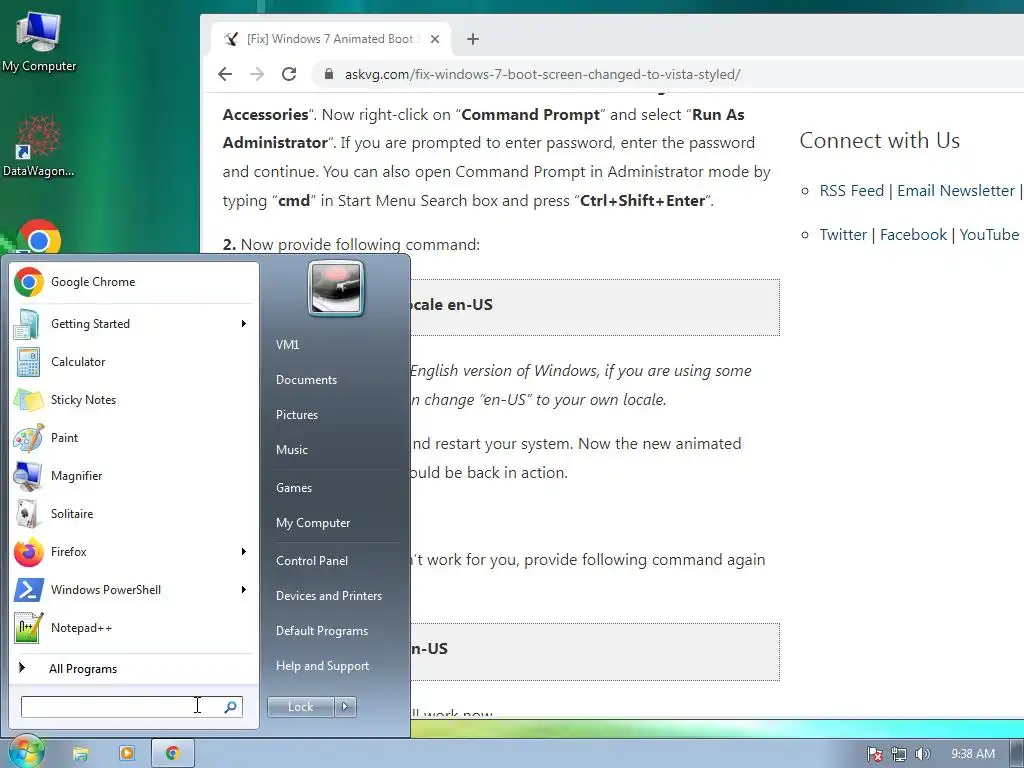Follow the RSS Feed link
This screenshot has height=768, width=1024.
(852, 191)
